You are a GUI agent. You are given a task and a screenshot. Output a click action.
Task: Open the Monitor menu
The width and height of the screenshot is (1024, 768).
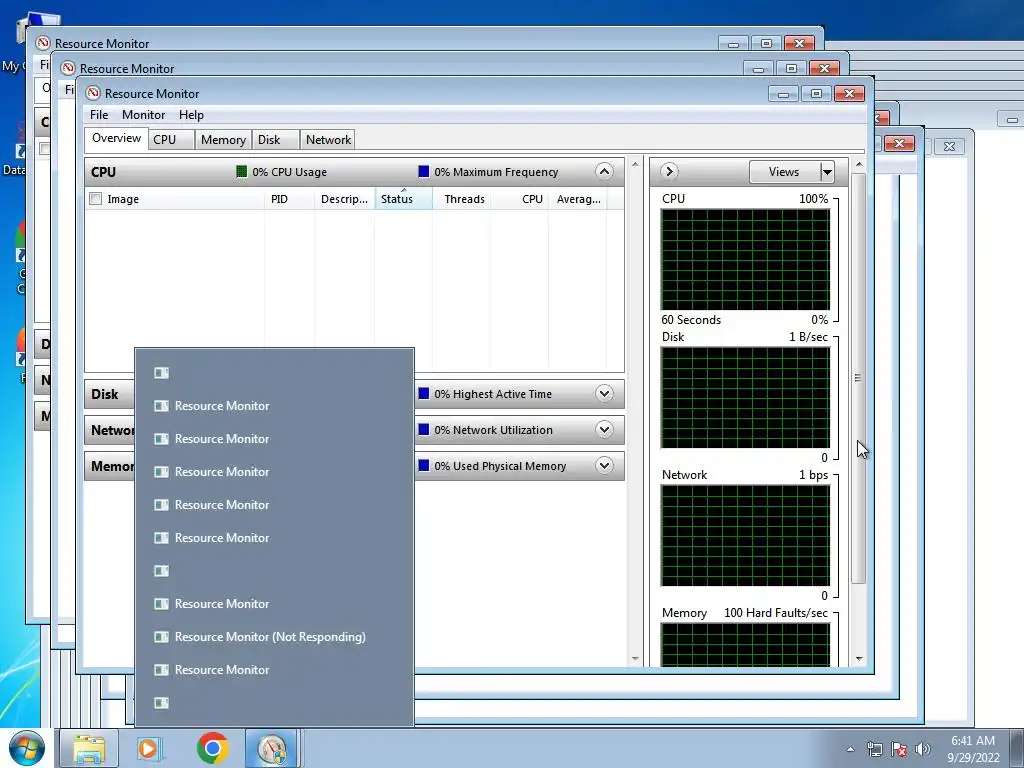[143, 115]
